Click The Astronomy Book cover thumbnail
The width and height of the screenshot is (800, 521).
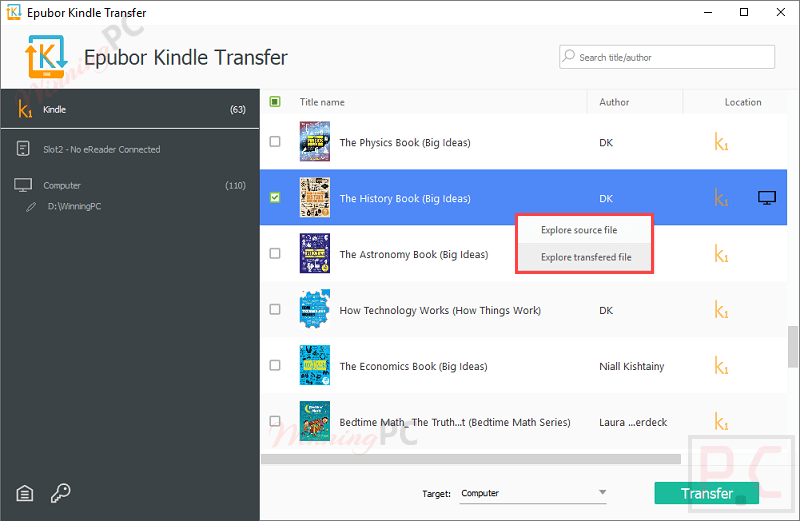[315, 253]
